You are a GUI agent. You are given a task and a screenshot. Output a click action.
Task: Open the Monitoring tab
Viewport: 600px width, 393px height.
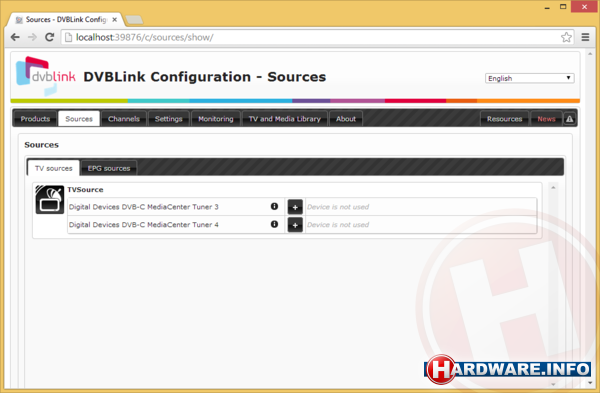[x=215, y=119]
